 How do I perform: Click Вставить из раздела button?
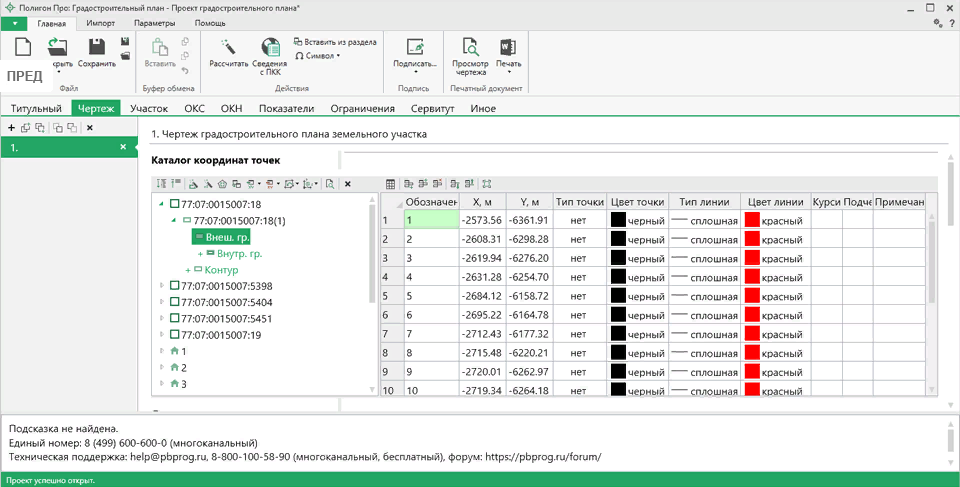point(335,42)
